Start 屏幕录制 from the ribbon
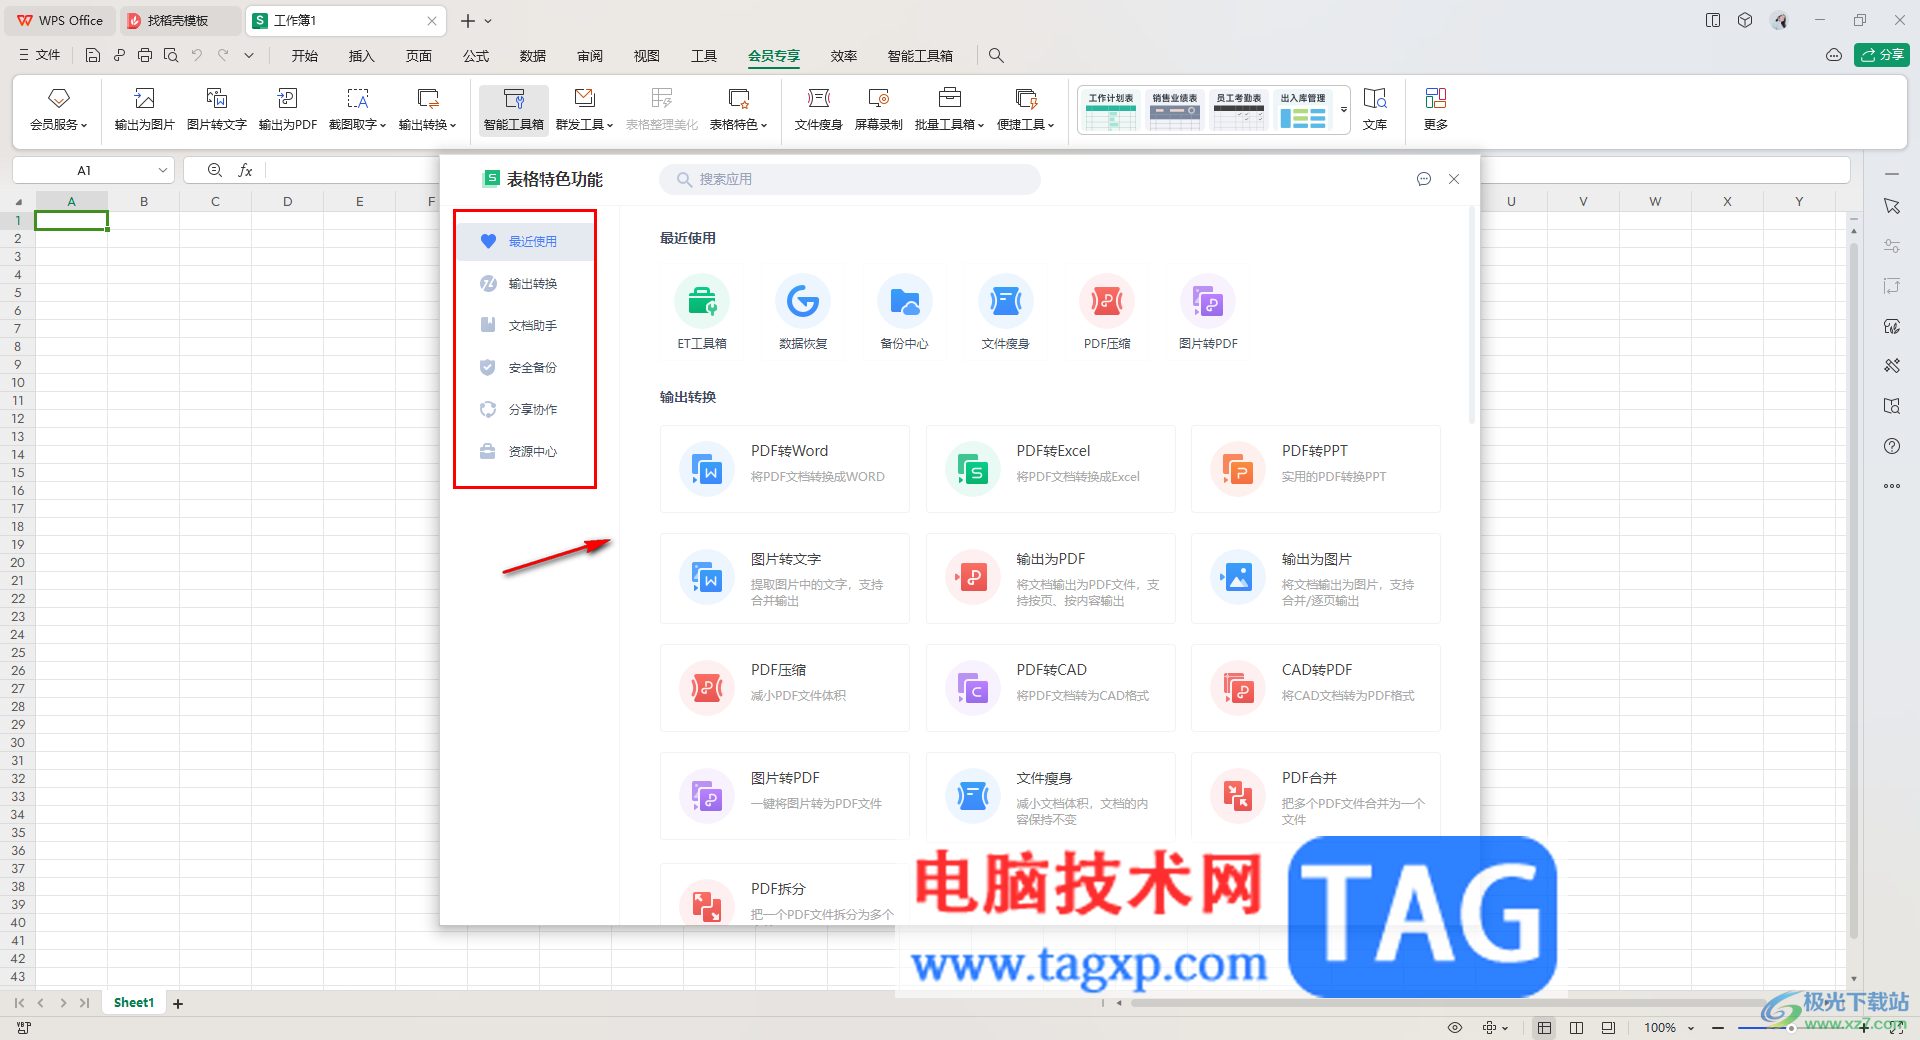 pyautogui.click(x=879, y=109)
